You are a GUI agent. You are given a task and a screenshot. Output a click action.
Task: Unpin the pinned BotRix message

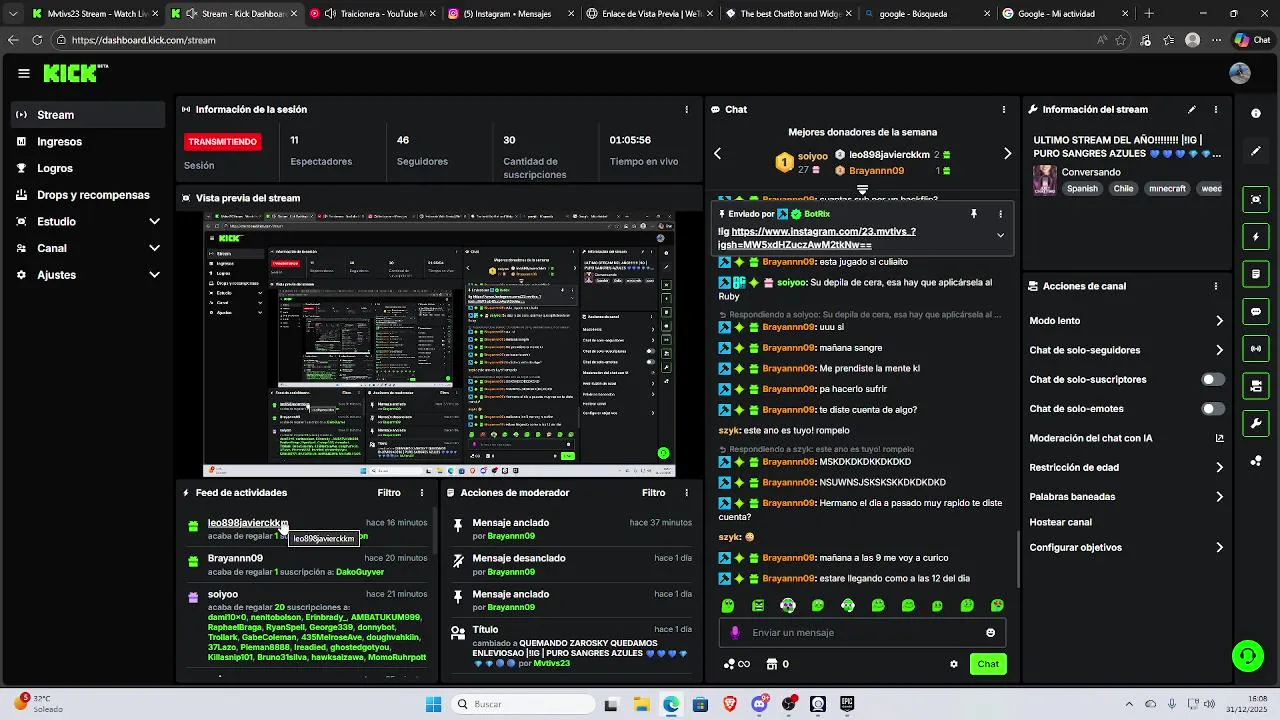pos(973,214)
